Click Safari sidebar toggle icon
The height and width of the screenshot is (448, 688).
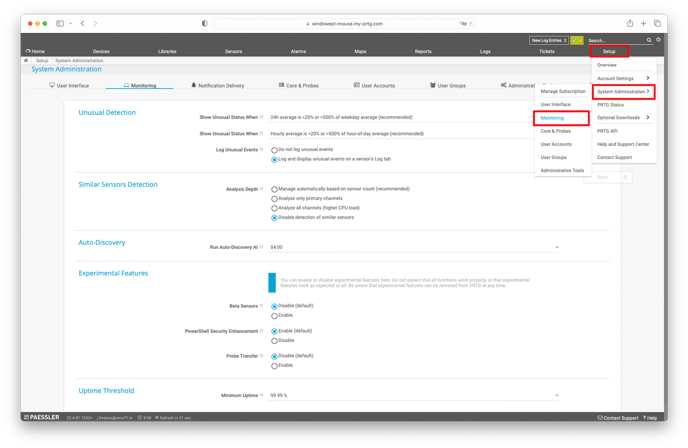pyautogui.click(x=60, y=23)
